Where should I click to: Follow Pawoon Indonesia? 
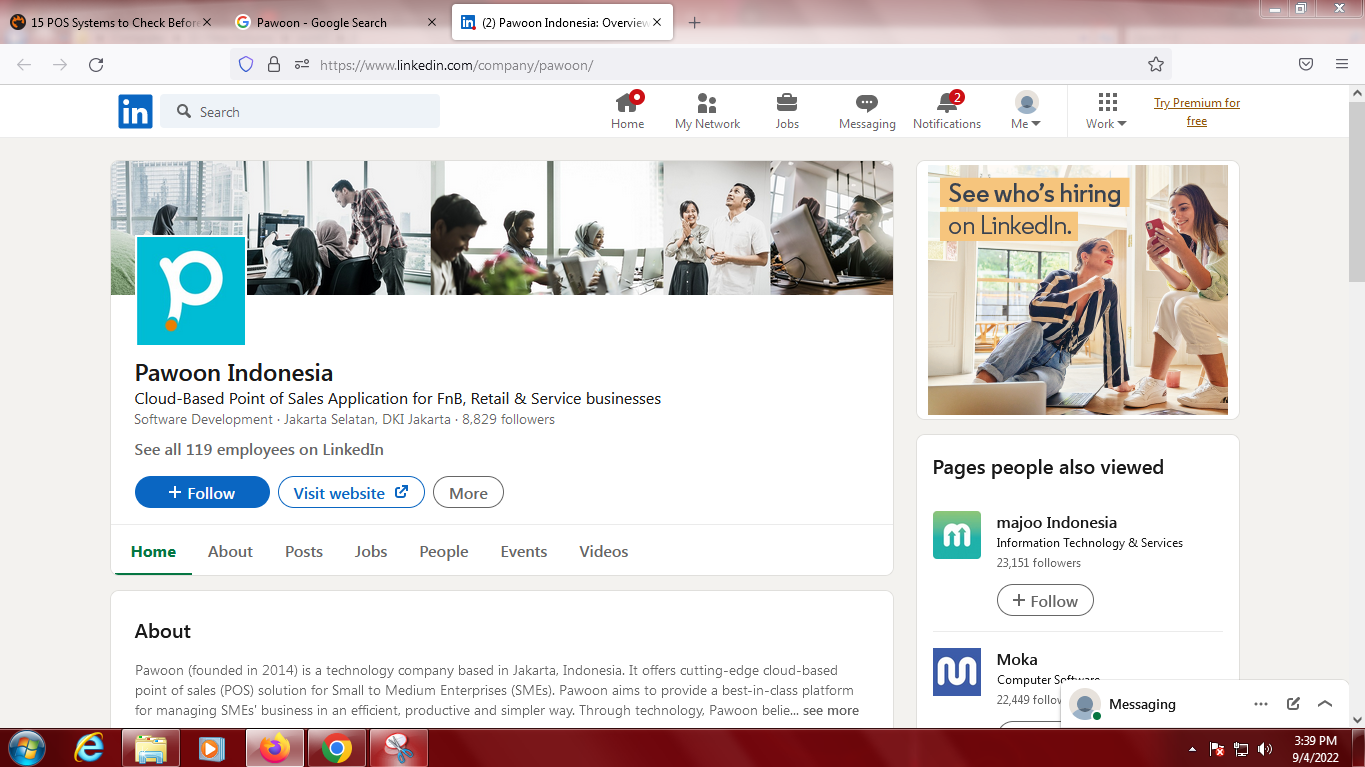coord(202,492)
